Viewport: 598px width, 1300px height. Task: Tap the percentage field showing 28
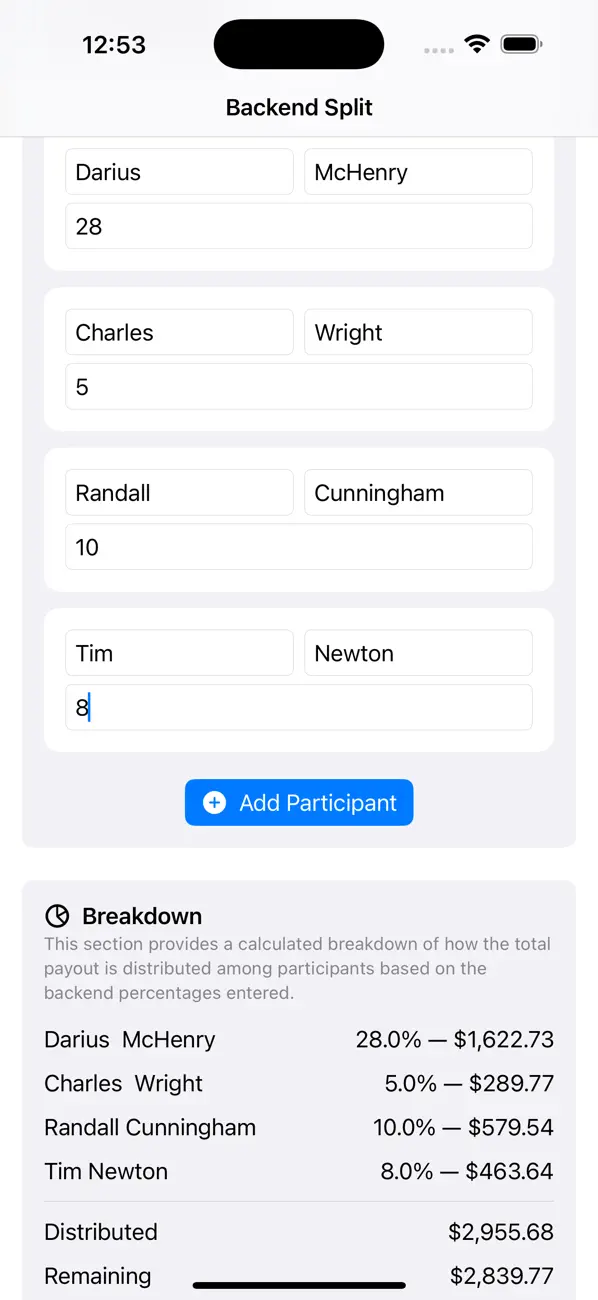pyautogui.click(x=299, y=225)
